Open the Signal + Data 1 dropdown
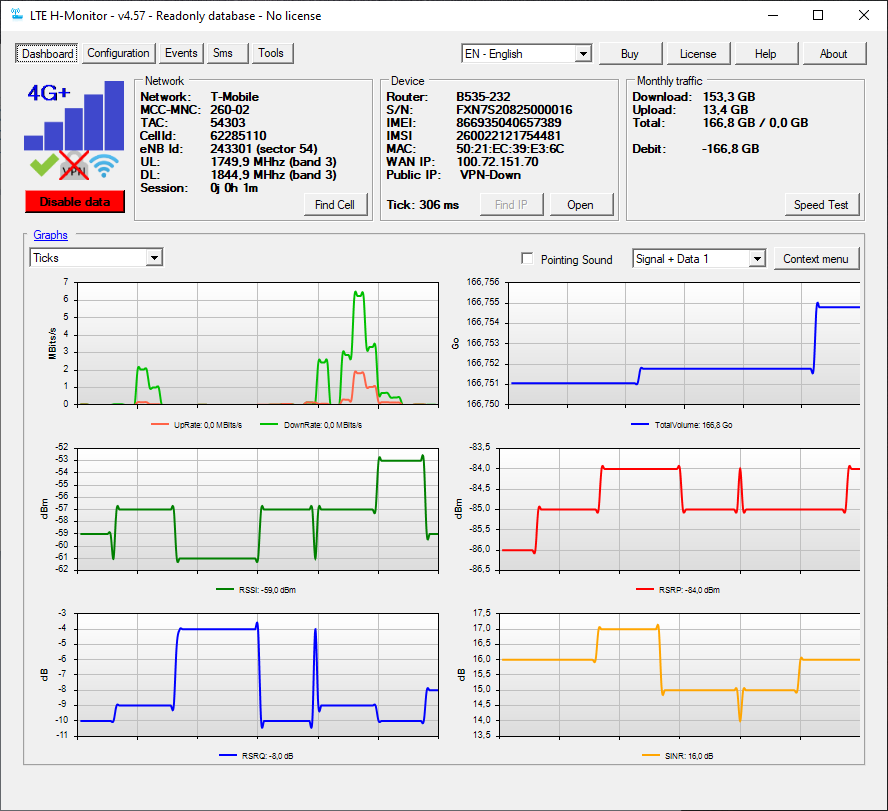This screenshot has height=811, width=888. tap(699, 259)
